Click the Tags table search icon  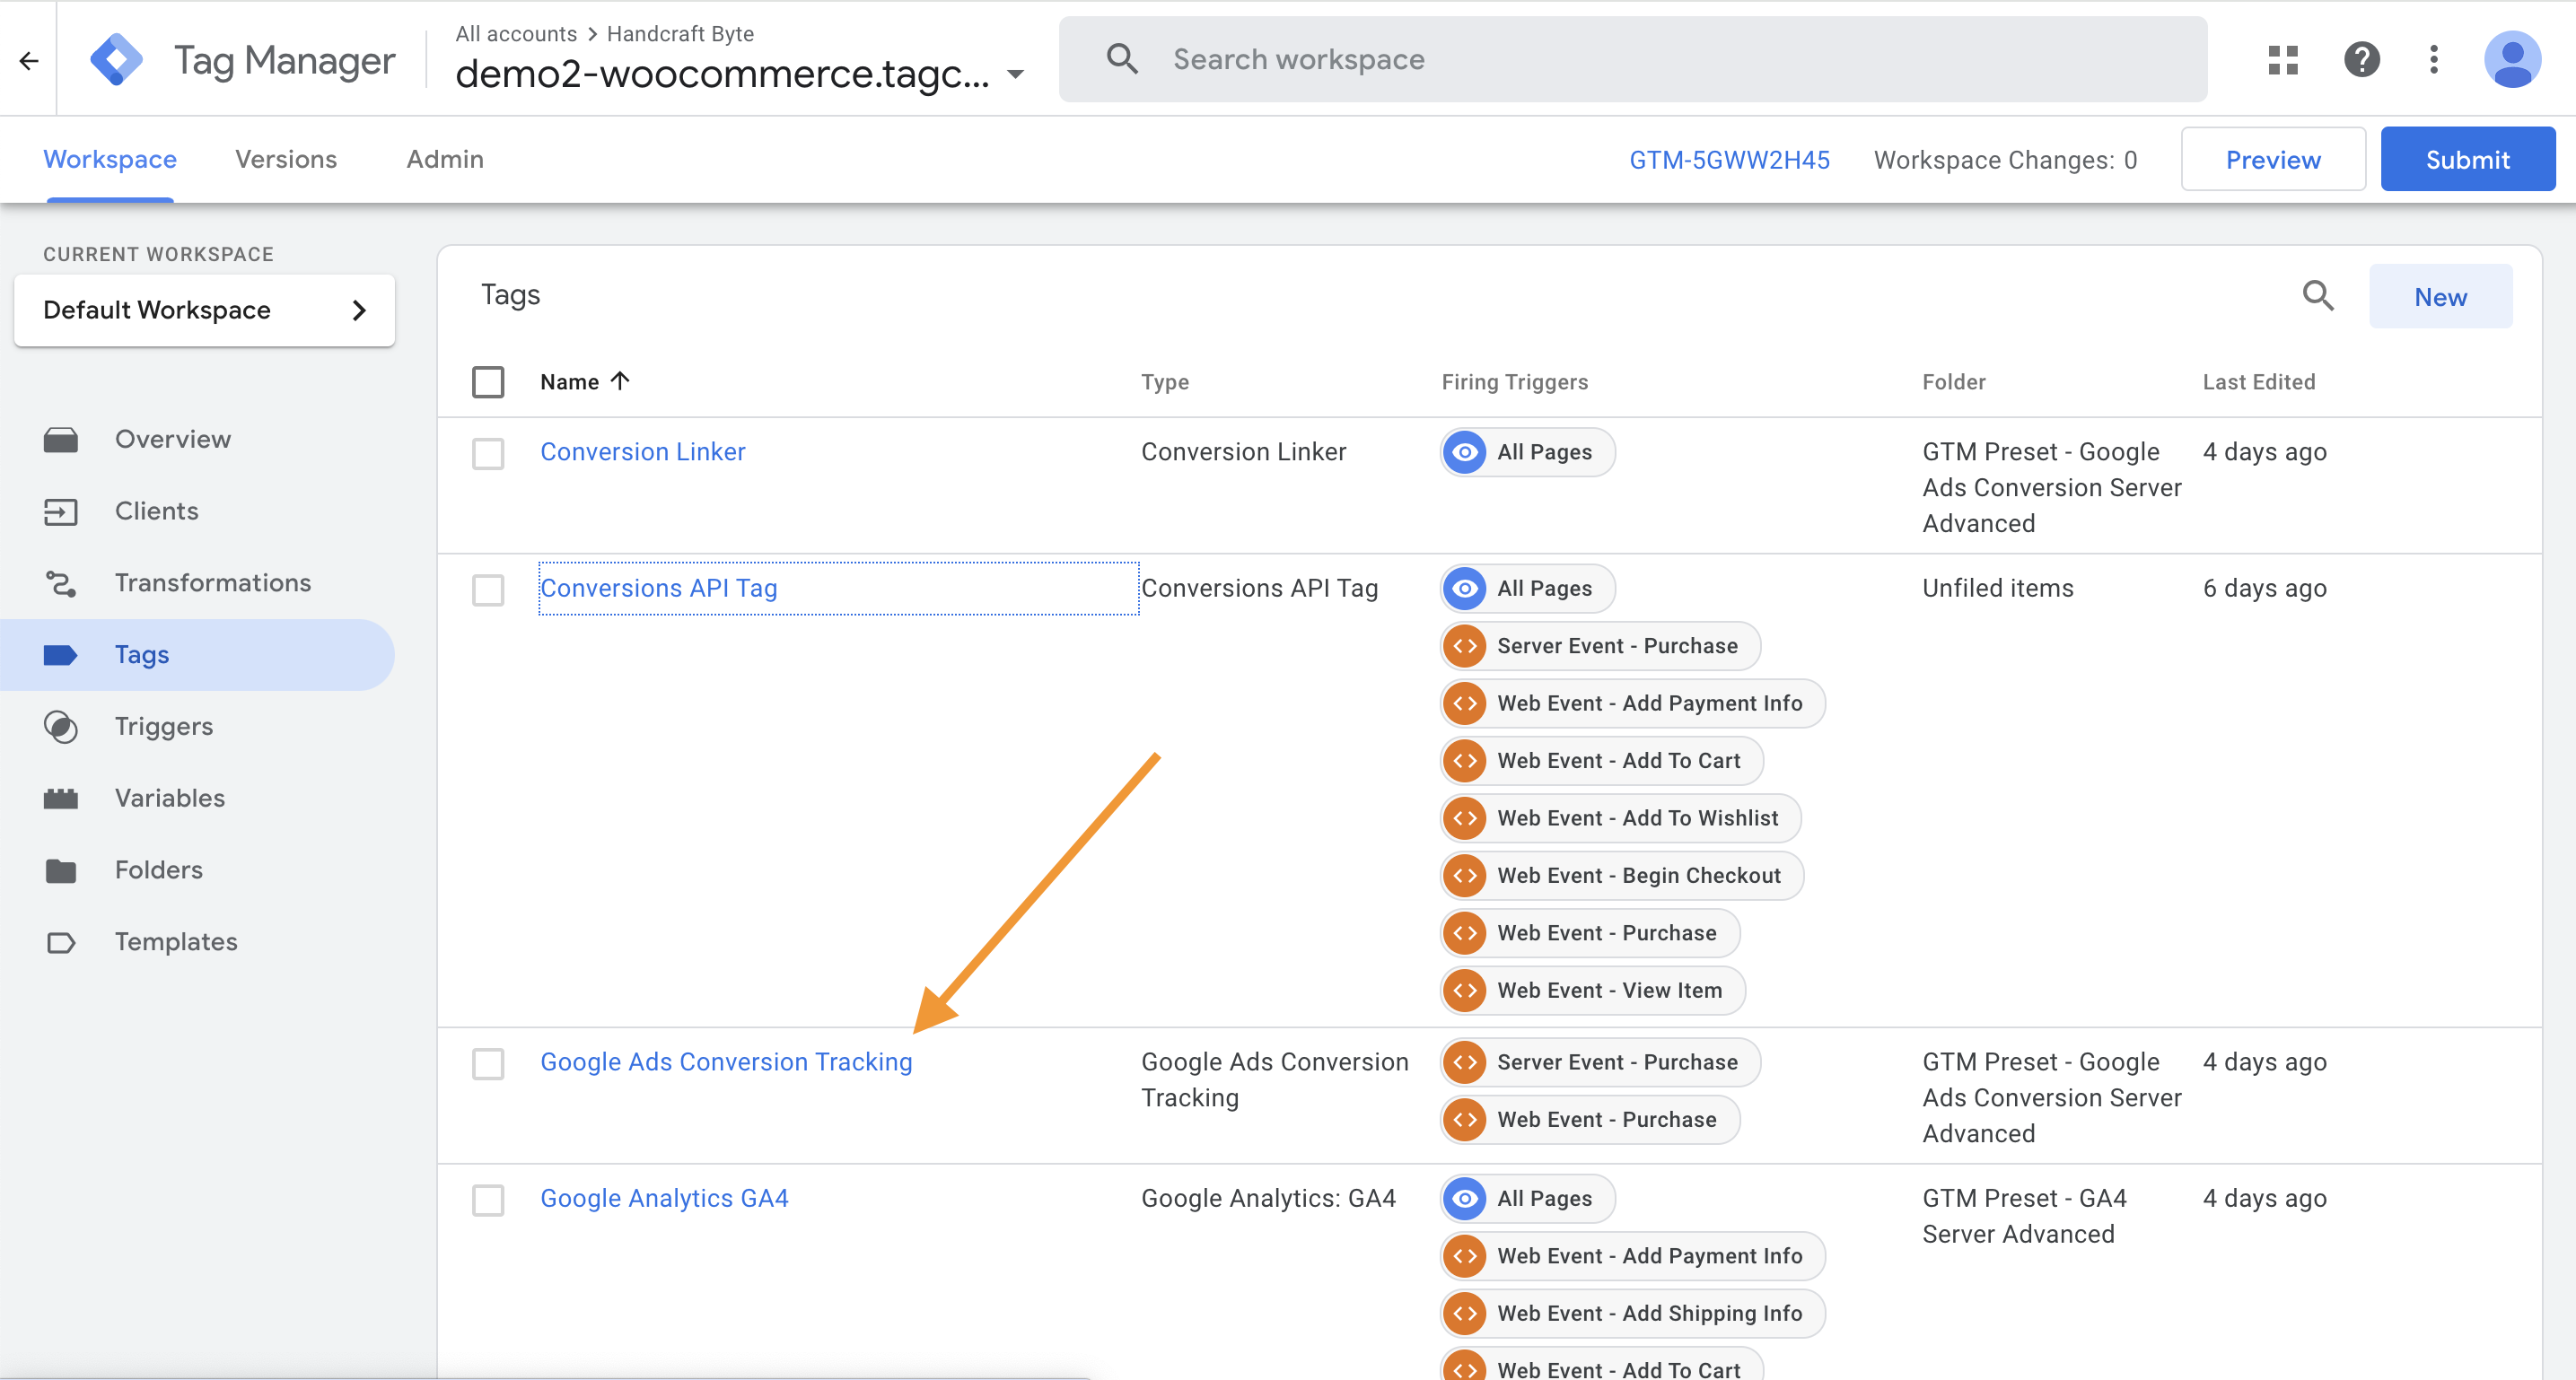(x=2318, y=296)
